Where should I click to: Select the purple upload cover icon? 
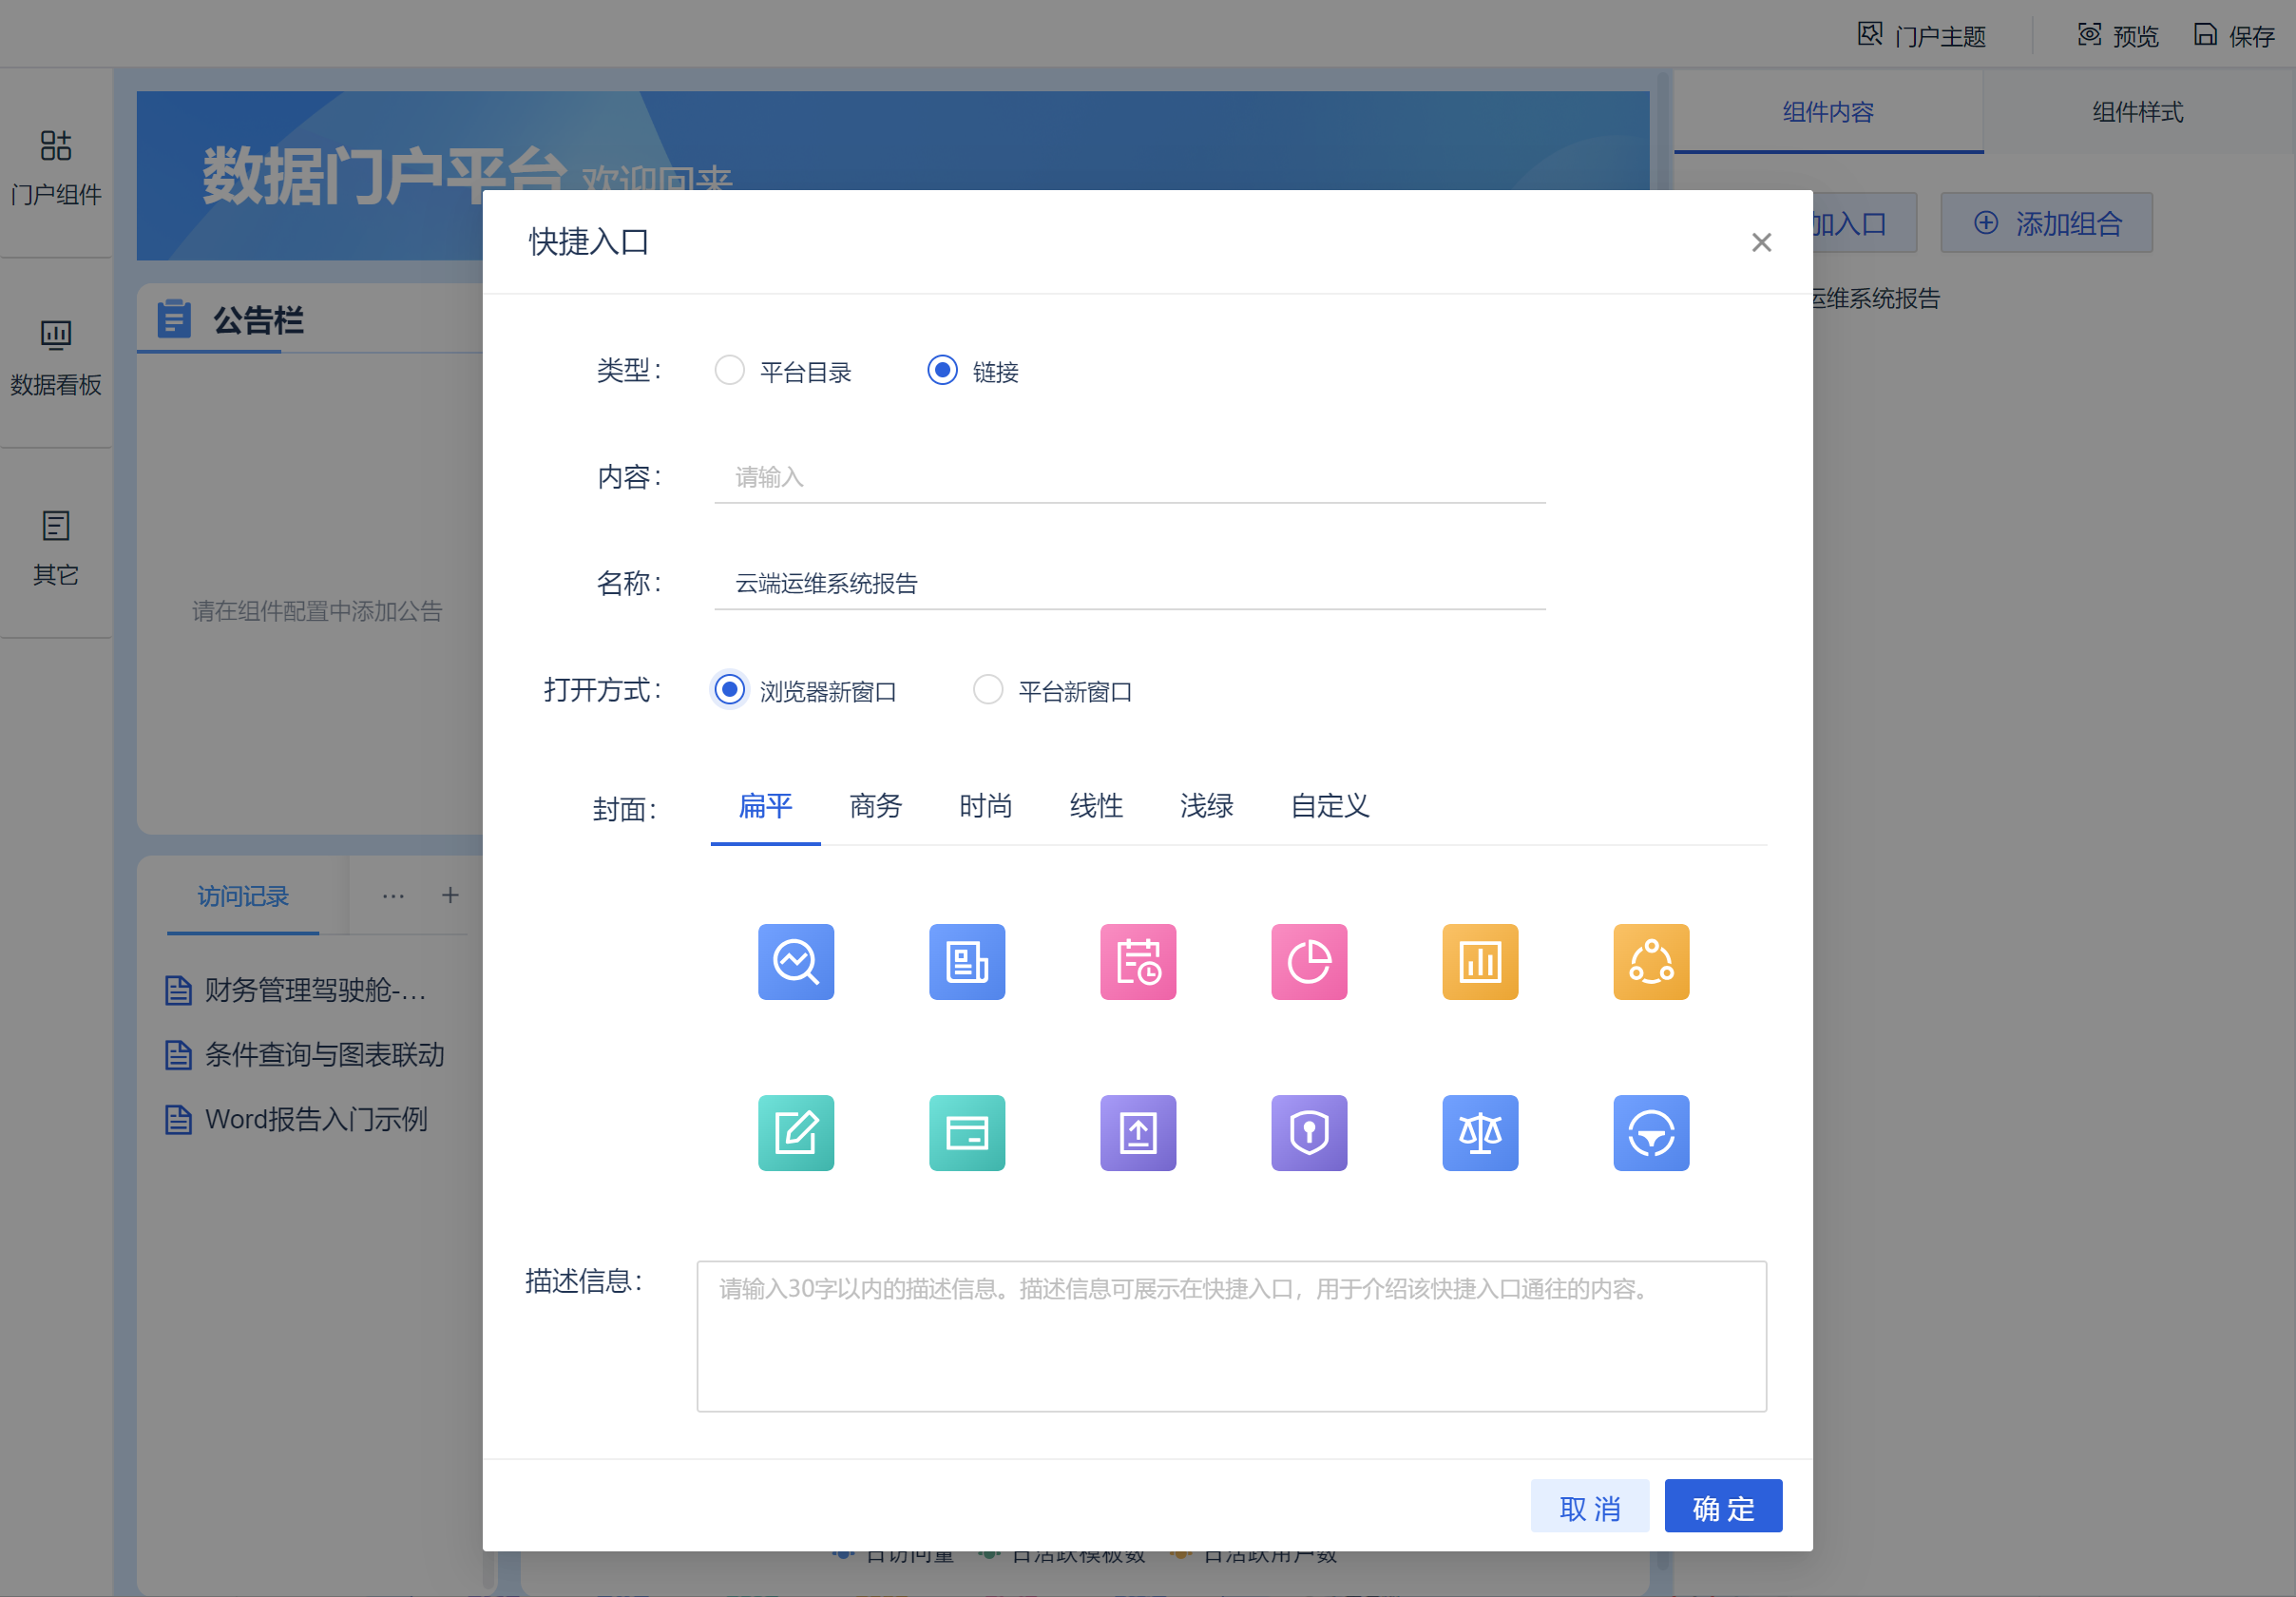1137,1132
